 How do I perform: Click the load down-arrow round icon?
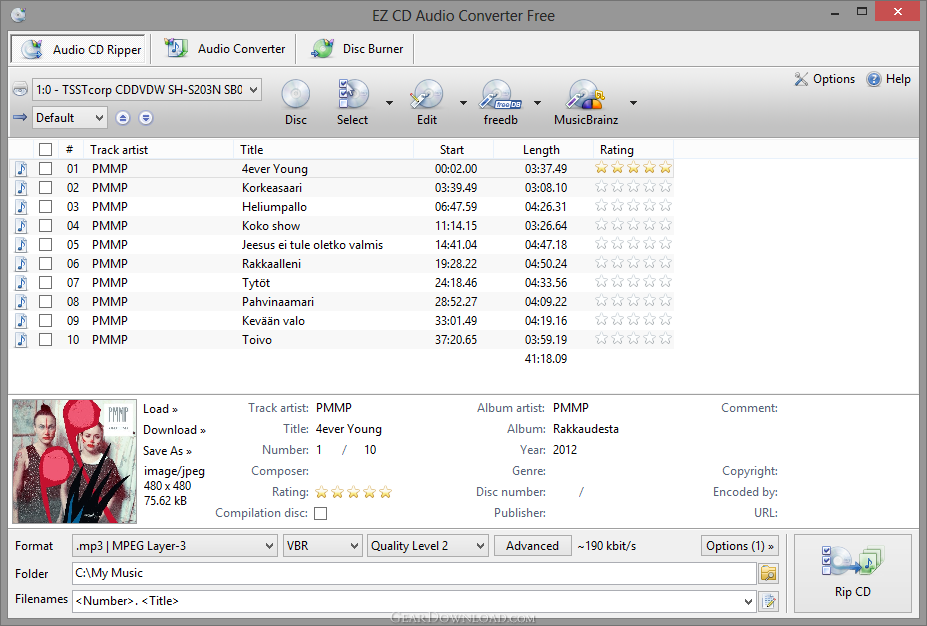(x=145, y=118)
